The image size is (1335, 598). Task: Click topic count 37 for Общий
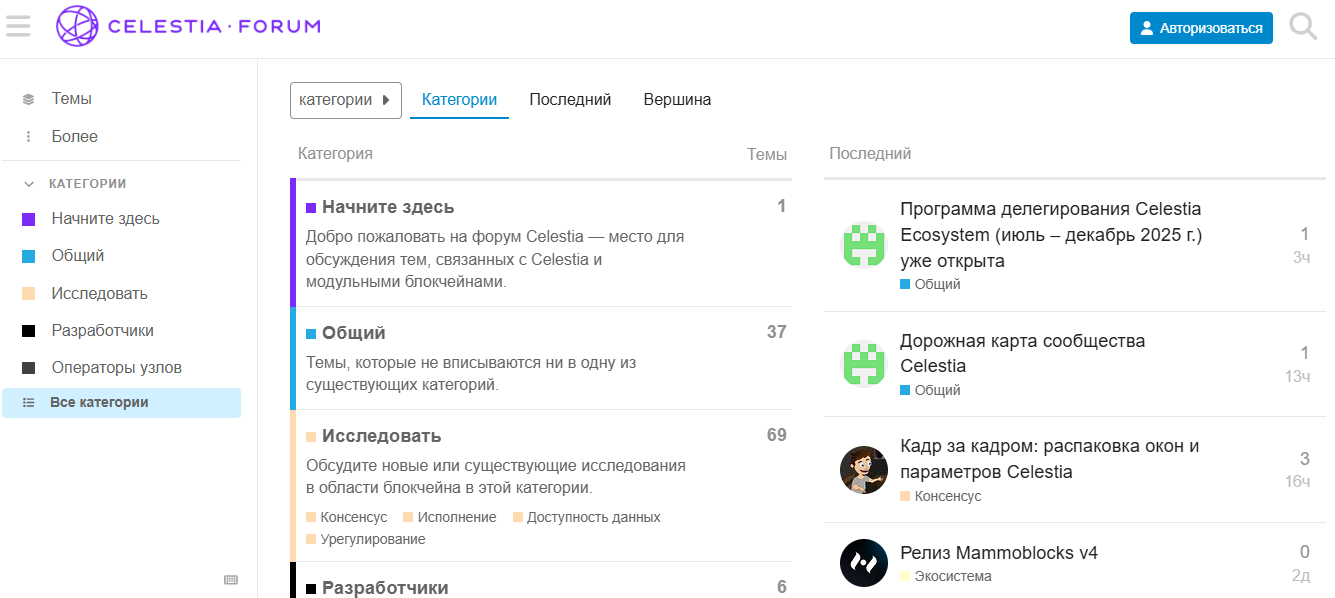[x=777, y=332]
